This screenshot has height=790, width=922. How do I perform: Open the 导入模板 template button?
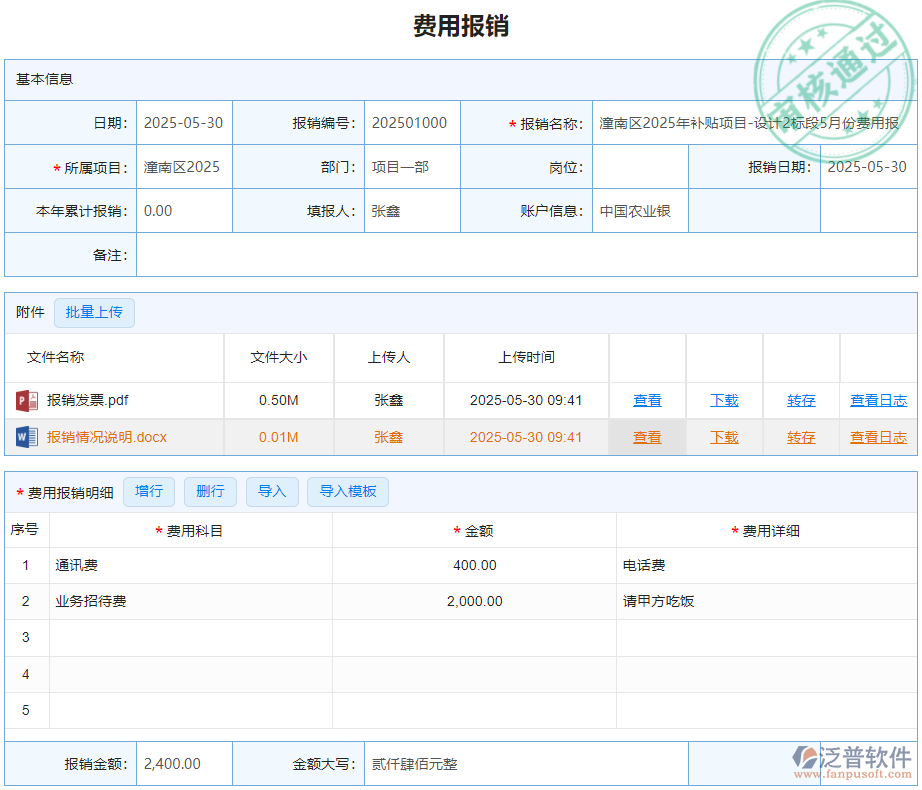click(347, 491)
